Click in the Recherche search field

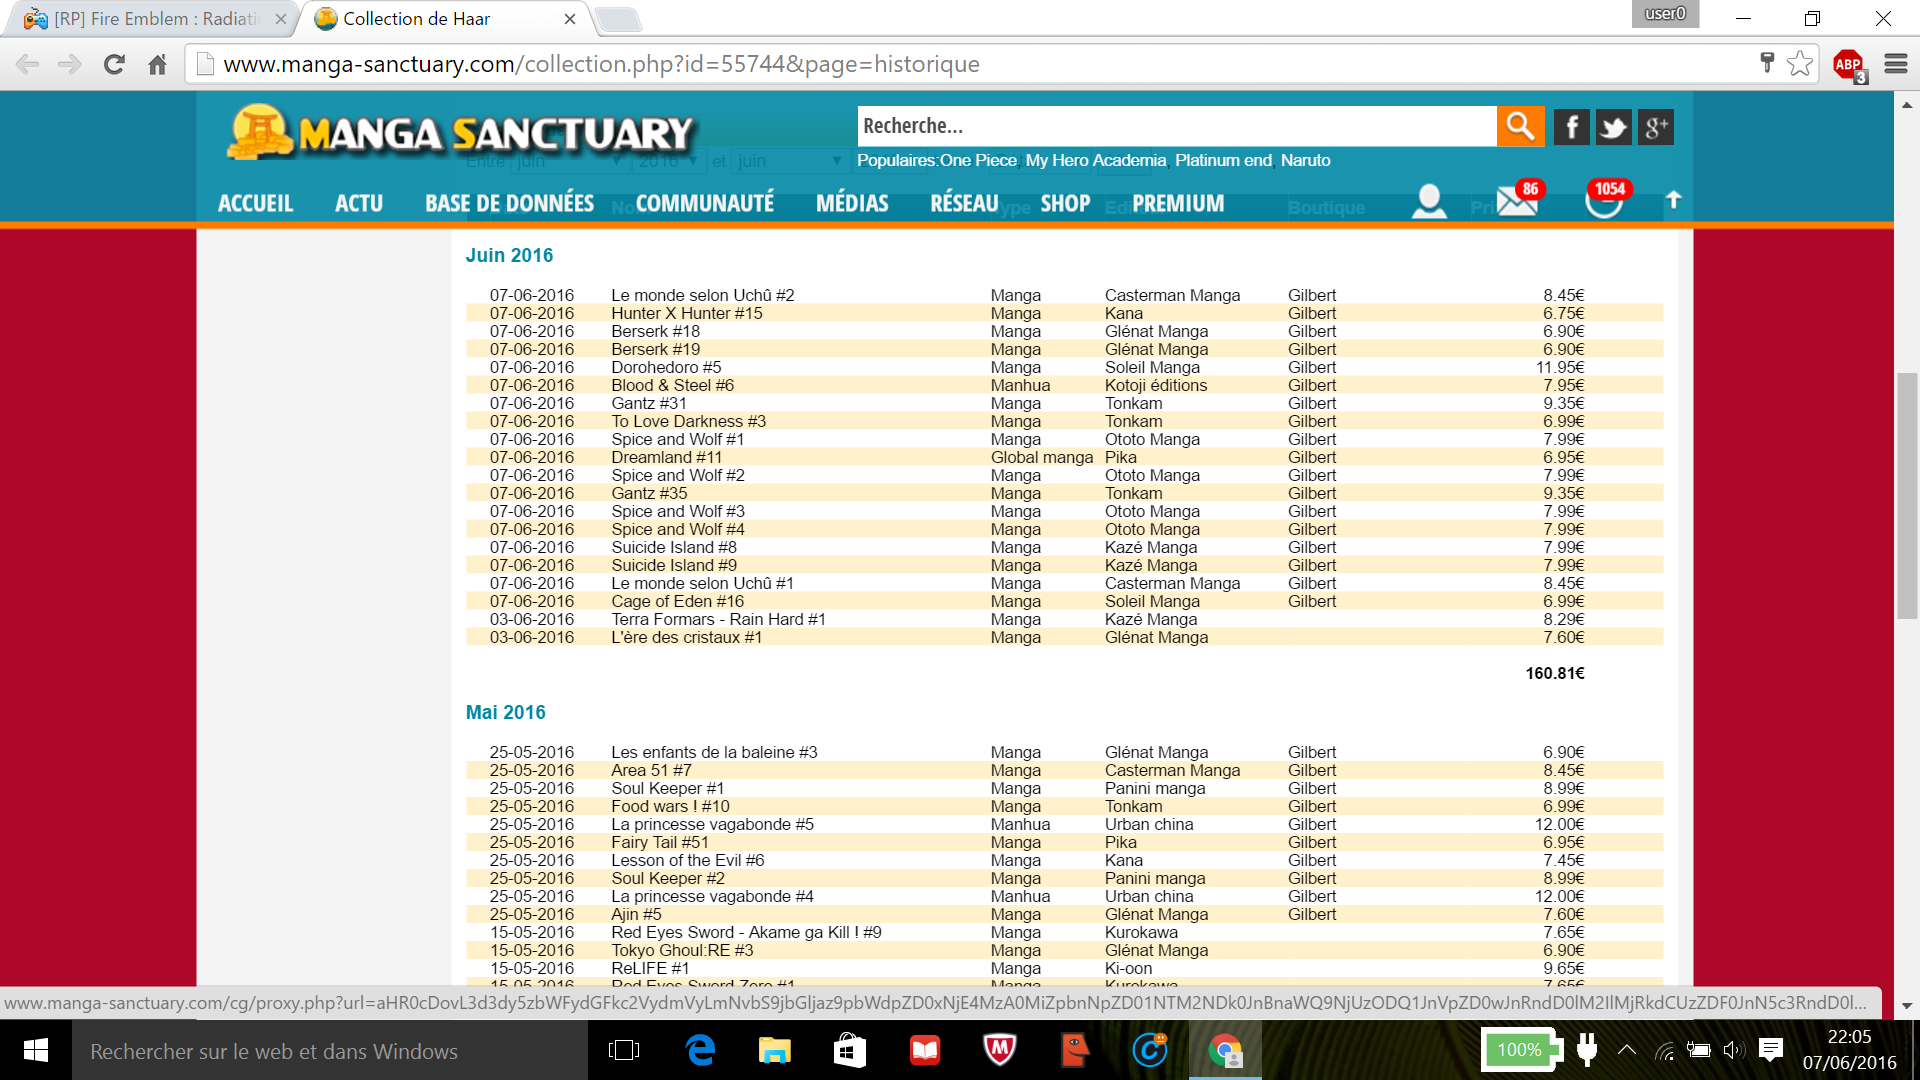click(x=1177, y=126)
